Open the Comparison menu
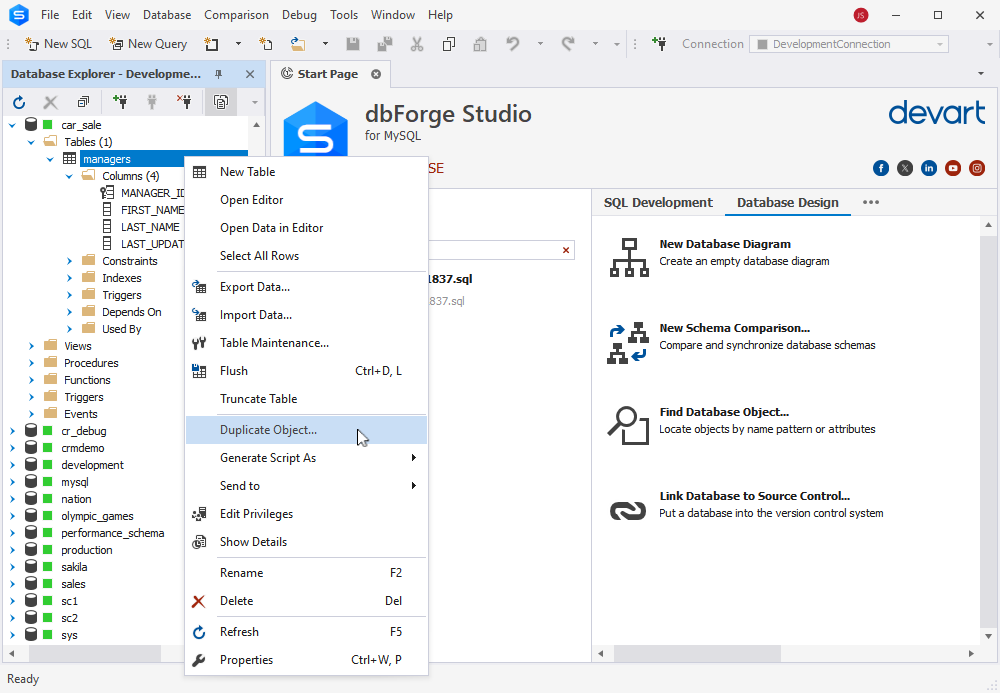This screenshot has width=1000, height=693. point(237,15)
